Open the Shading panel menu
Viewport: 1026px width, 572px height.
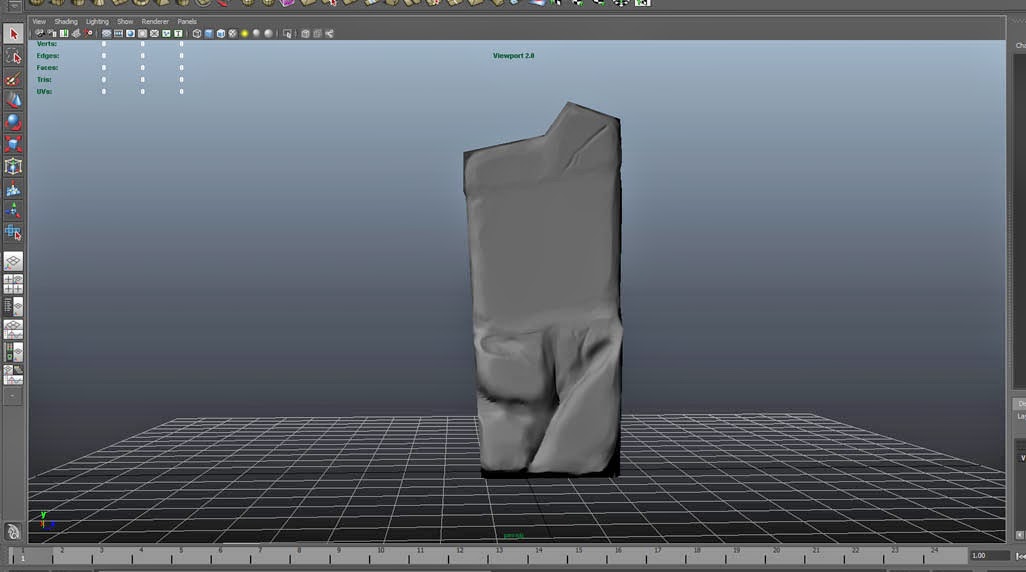[x=65, y=22]
